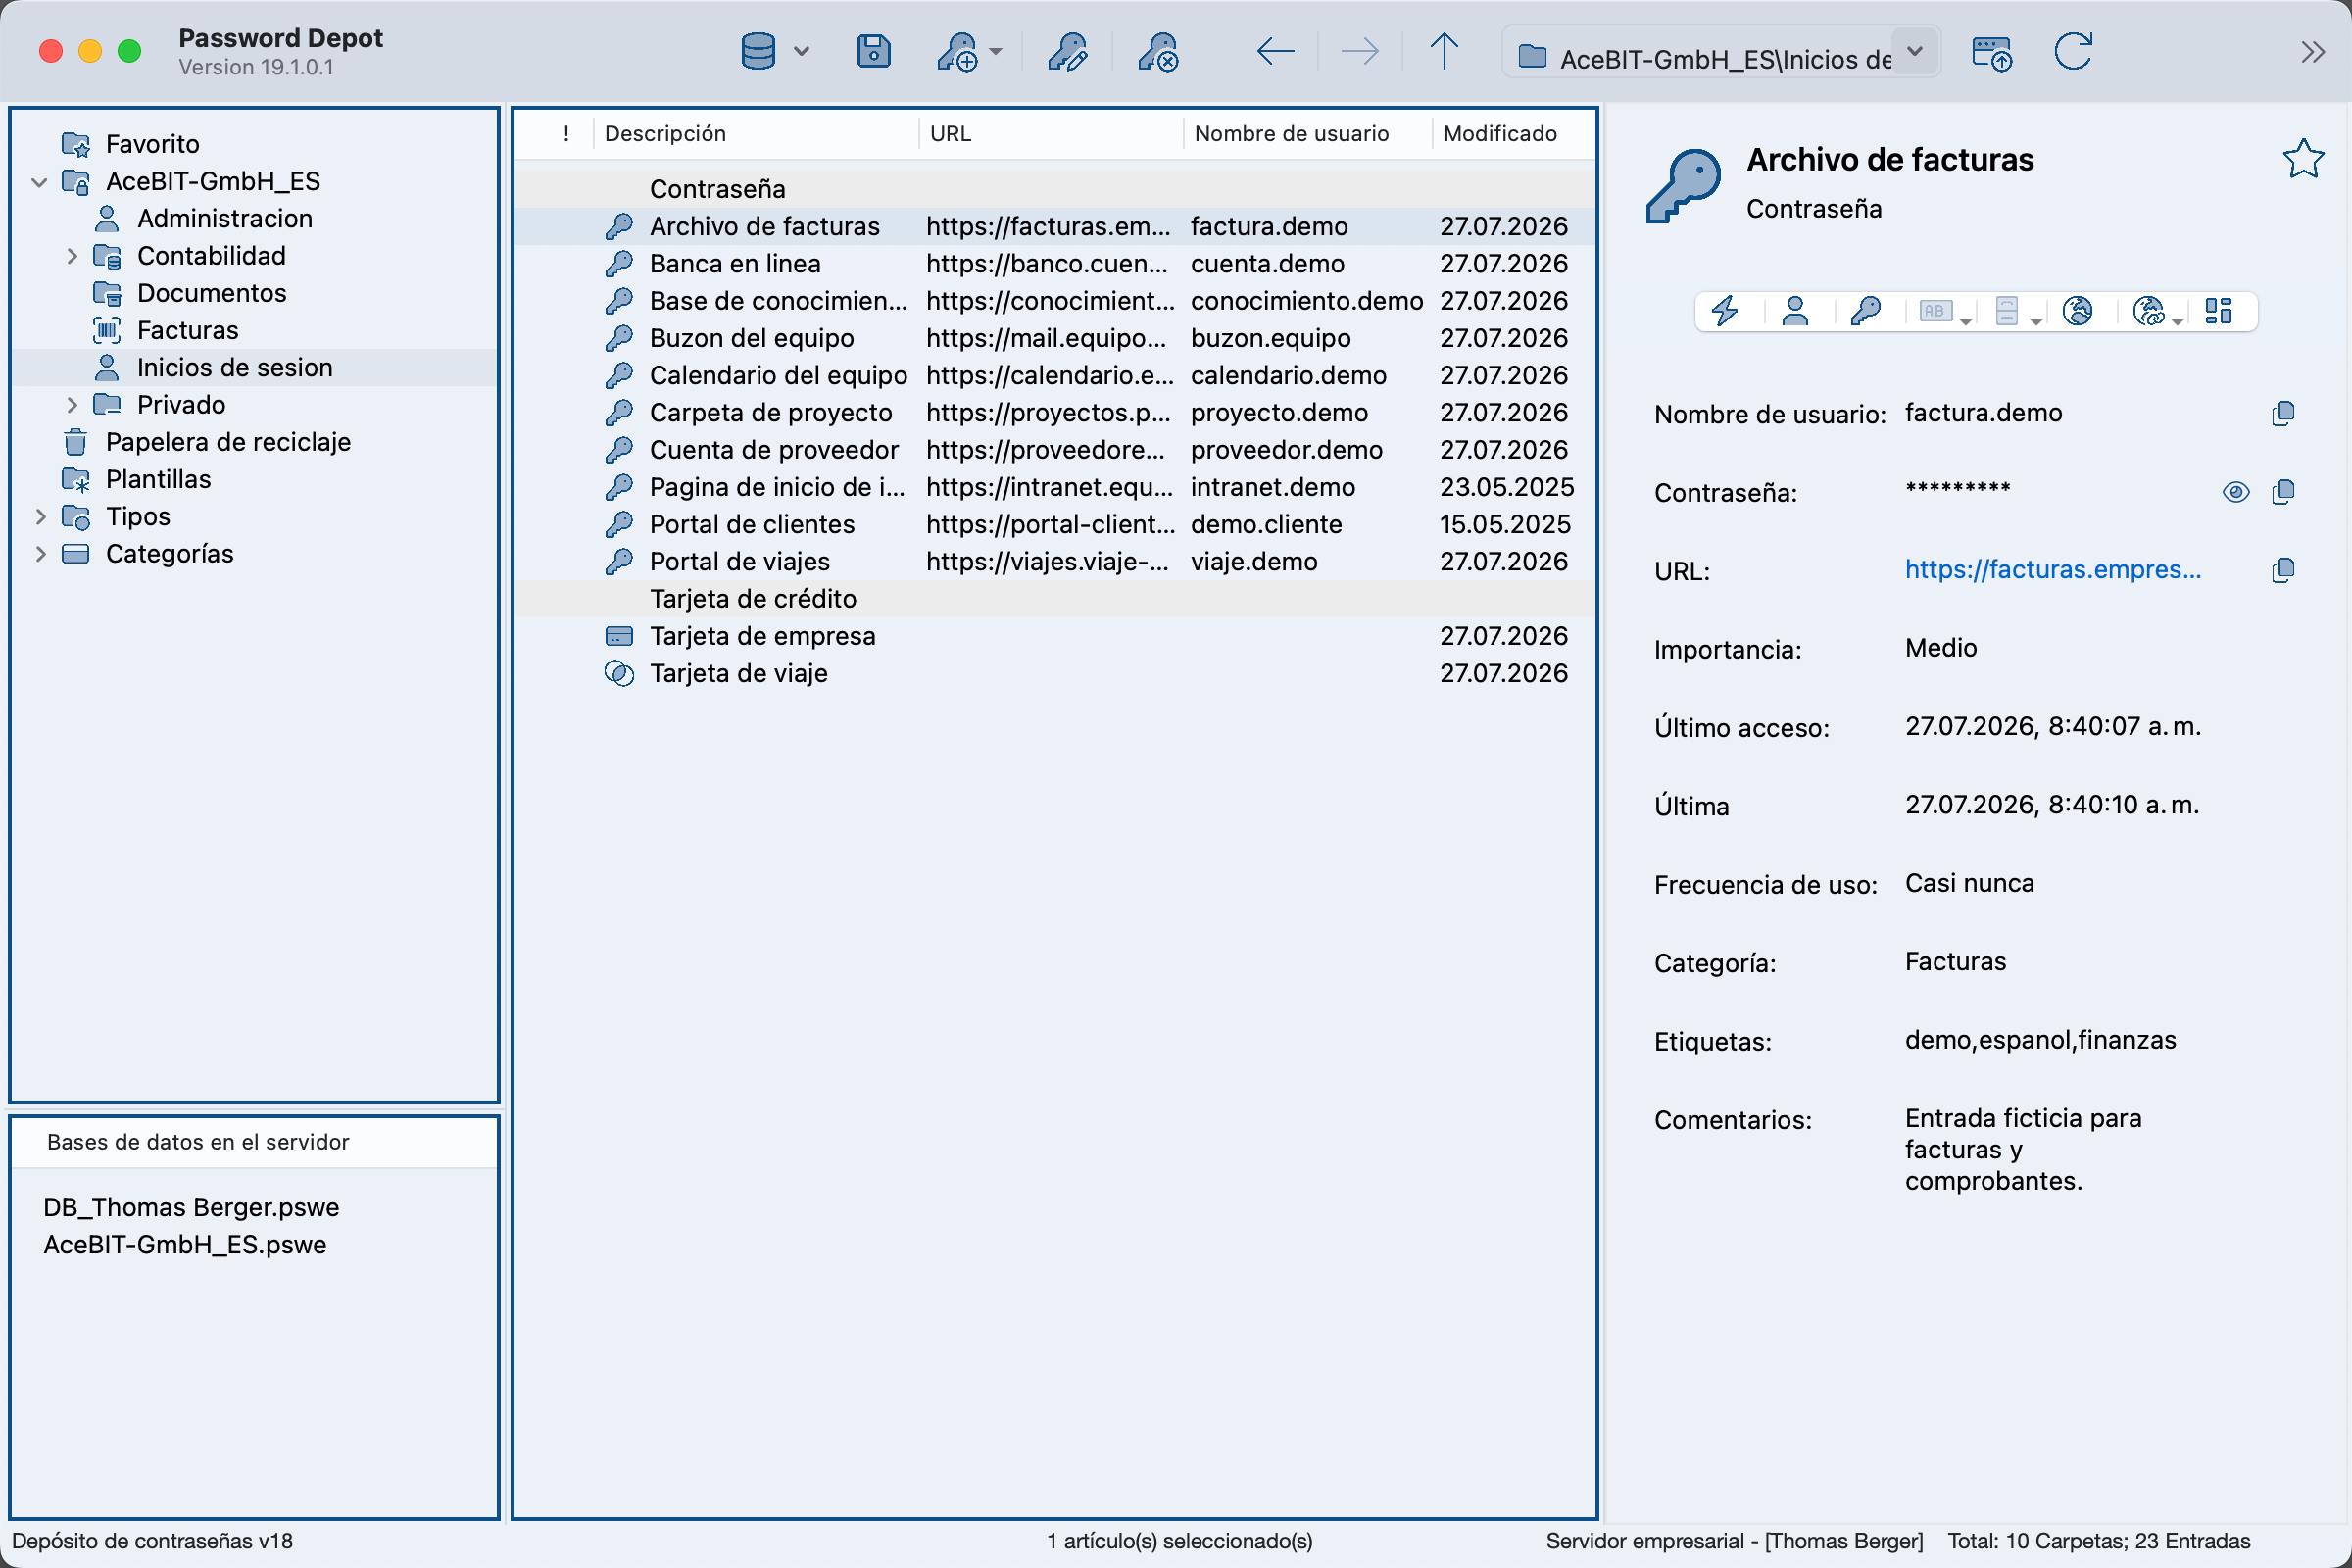This screenshot has height=1568, width=2352.
Task: Add a new entry with key-plus icon
Action: coord(957,52)
